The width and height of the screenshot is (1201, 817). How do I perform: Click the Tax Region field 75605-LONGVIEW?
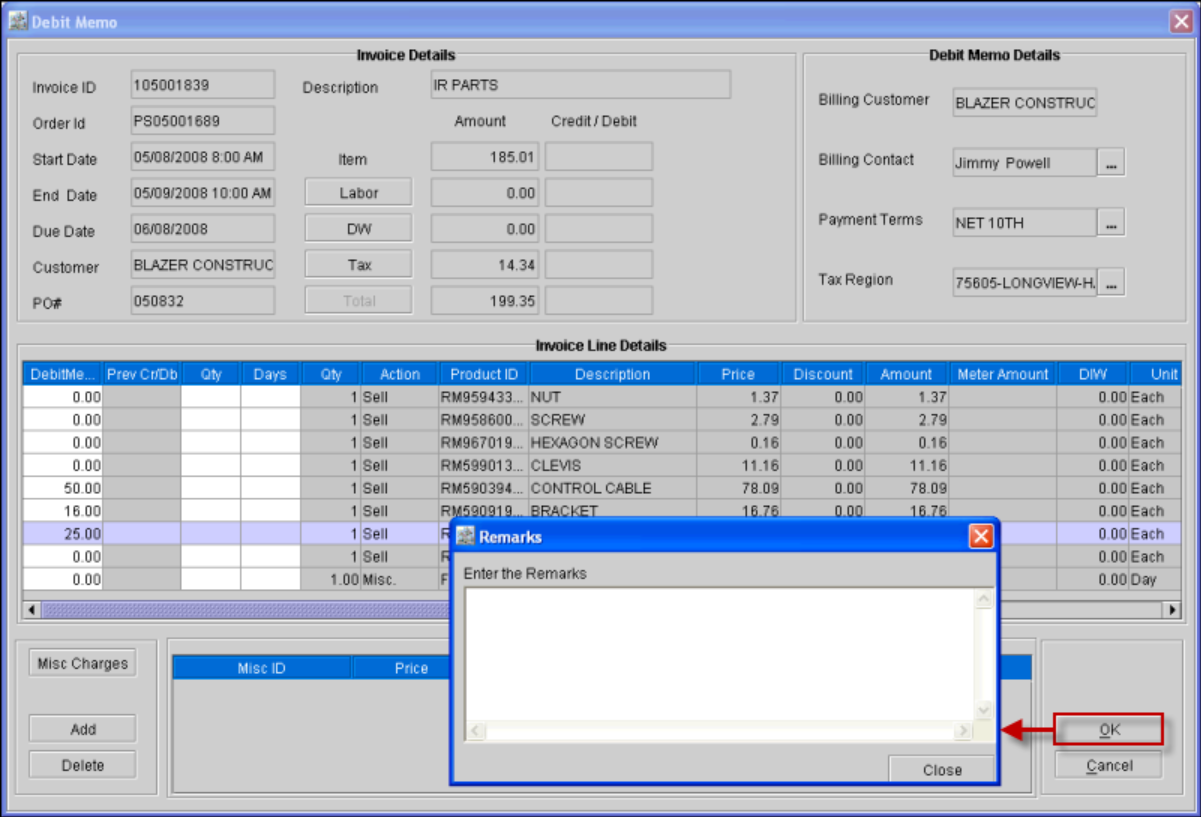[x=1024, y=283]
